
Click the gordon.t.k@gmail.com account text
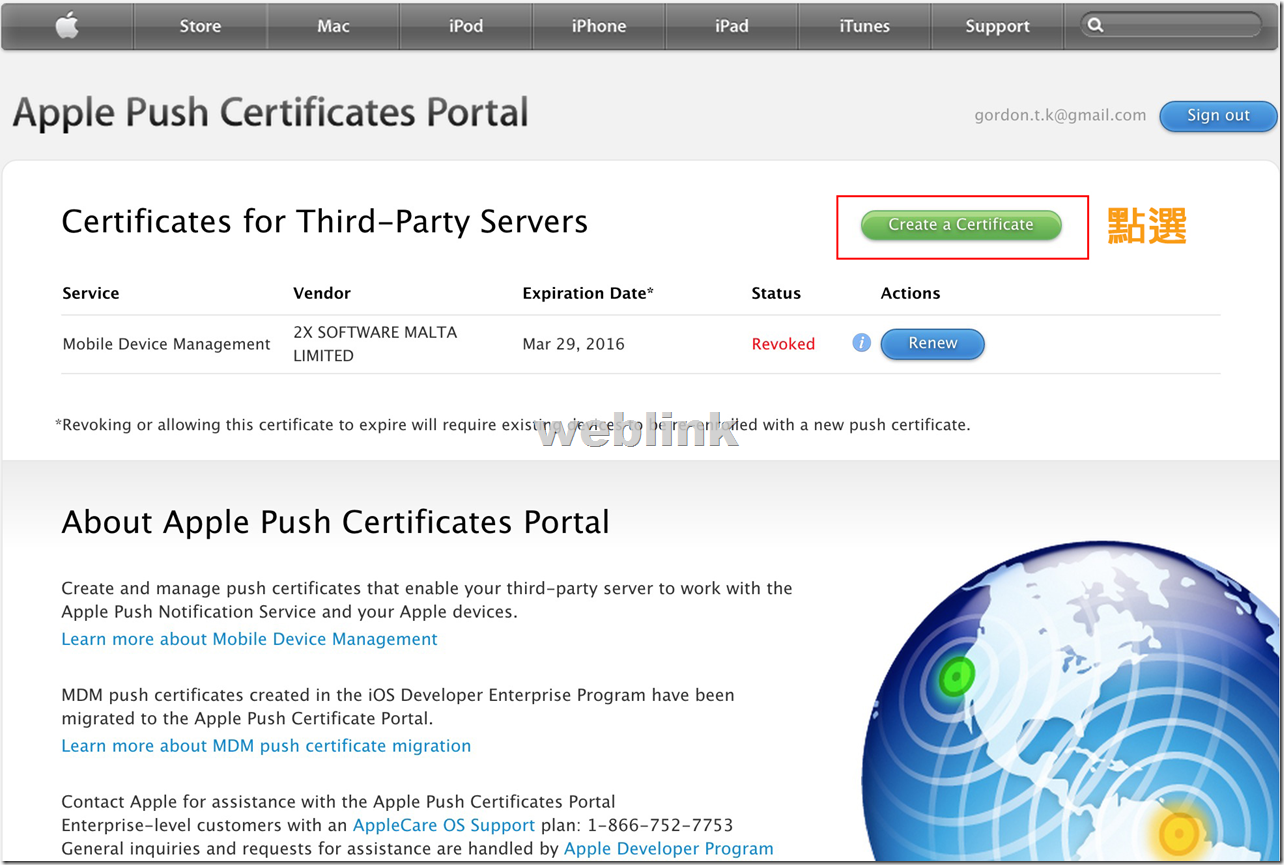pyautogui.click(x=1060, y=115)
